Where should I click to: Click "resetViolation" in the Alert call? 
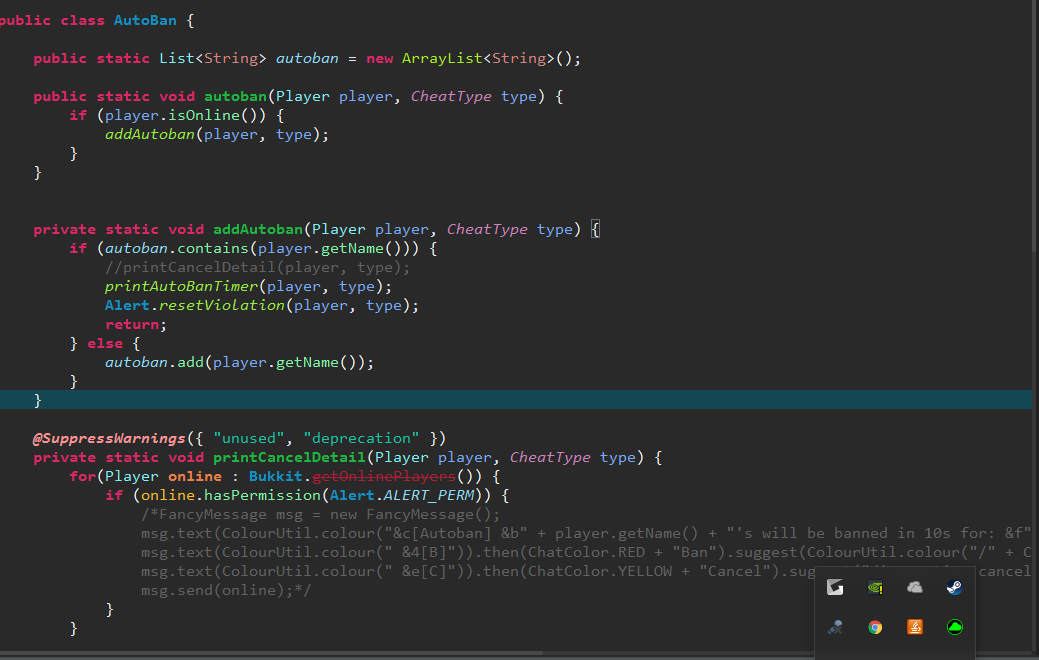coord(221,305)
